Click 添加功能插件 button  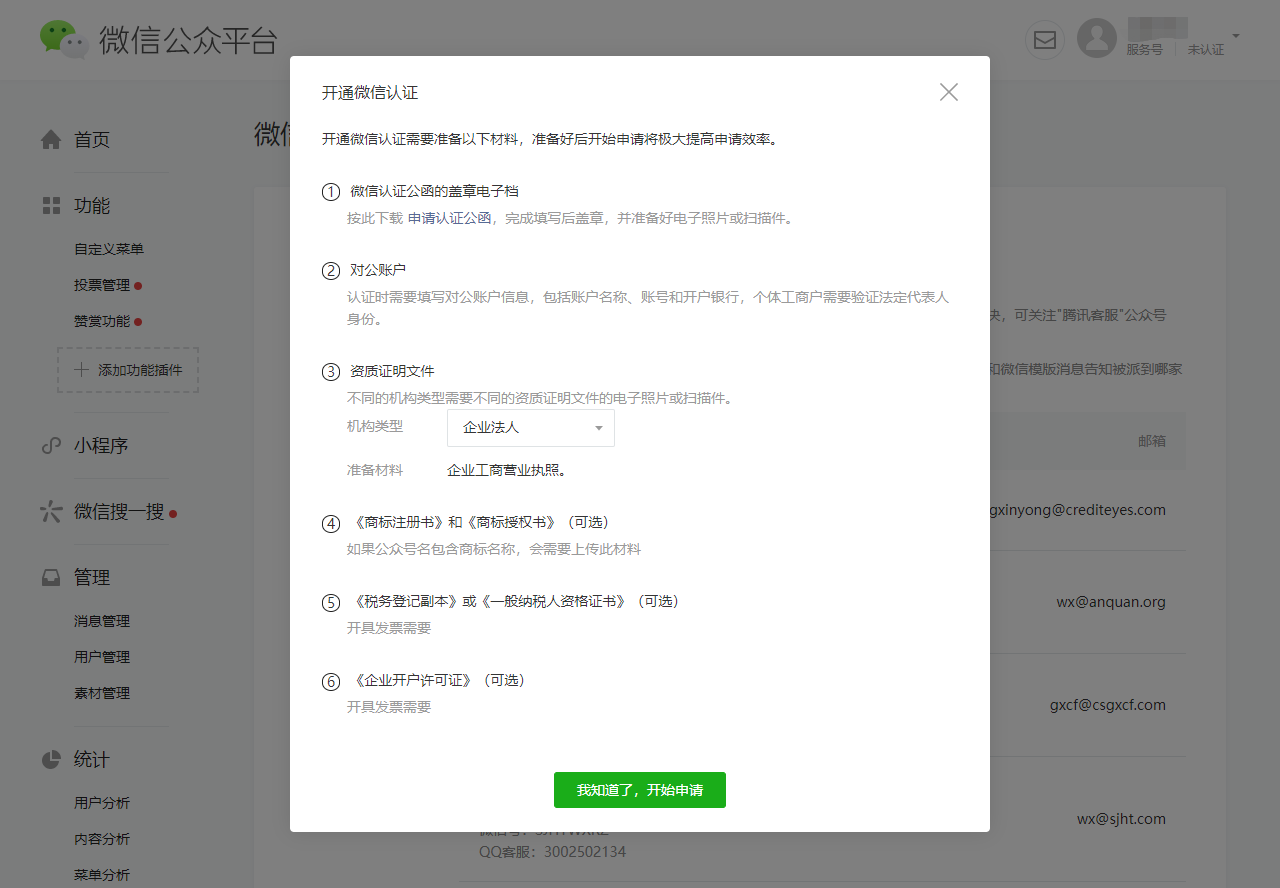(x=128, y=370)
